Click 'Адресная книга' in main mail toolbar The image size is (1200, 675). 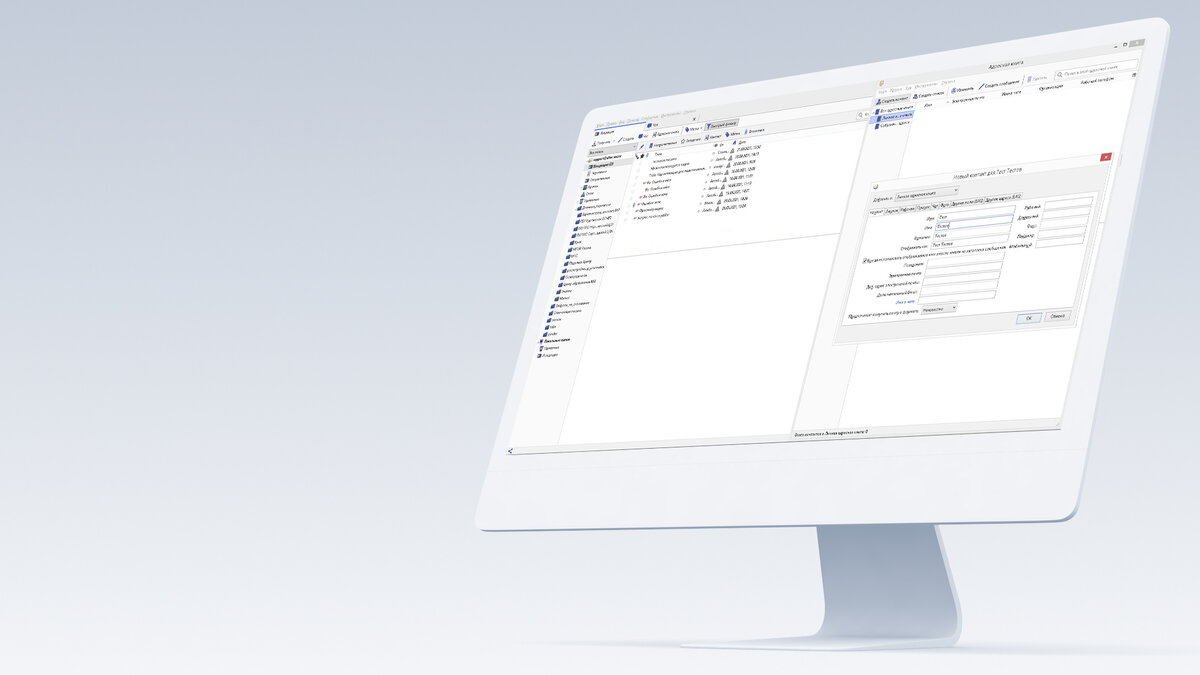(x=666, y=133)
